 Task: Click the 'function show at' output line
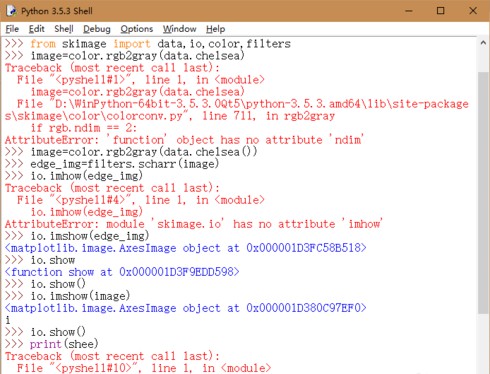click(x=122, y=272)
